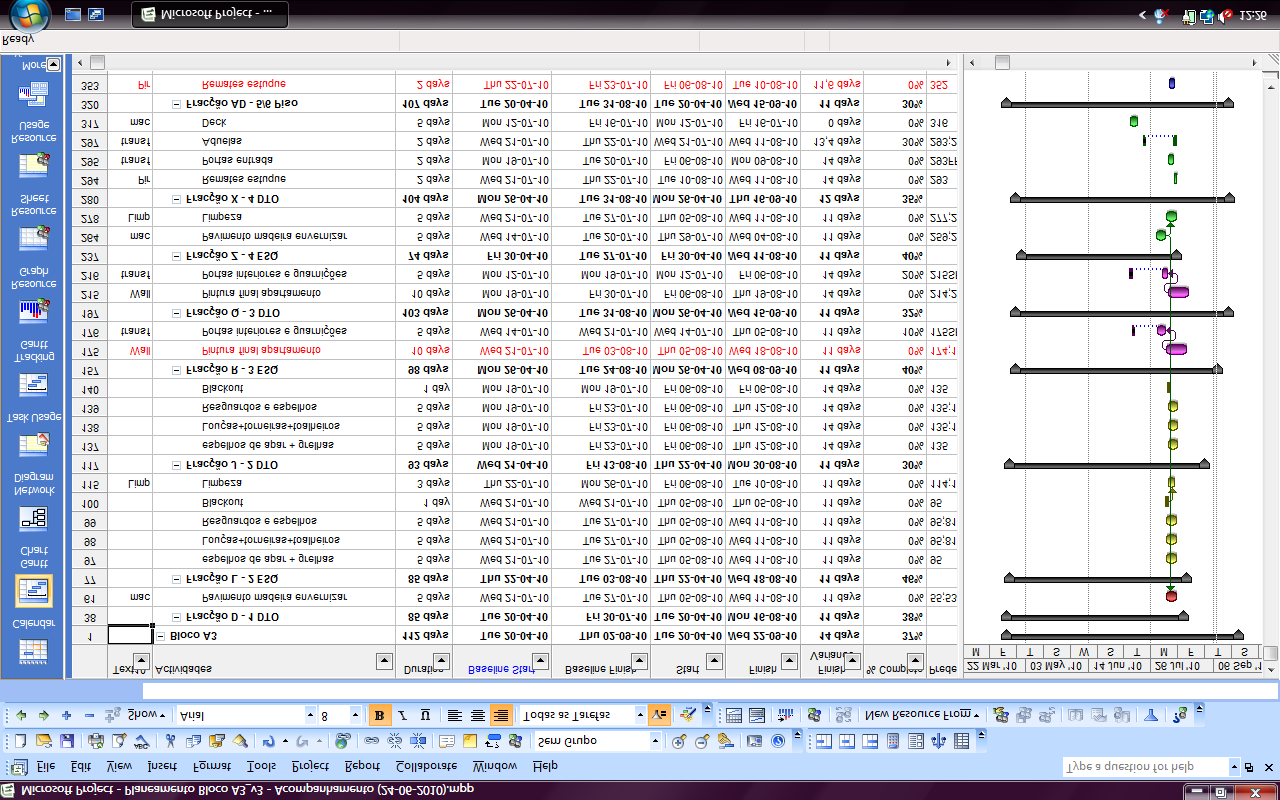Open the Duration column filter arrow
The width and height of the screenshot is (1280, 800).
click(x=441, y=660)
